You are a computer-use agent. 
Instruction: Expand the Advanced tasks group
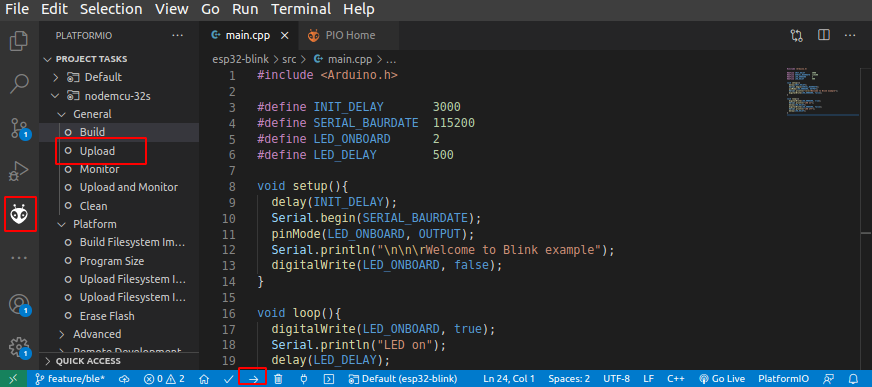91,334
